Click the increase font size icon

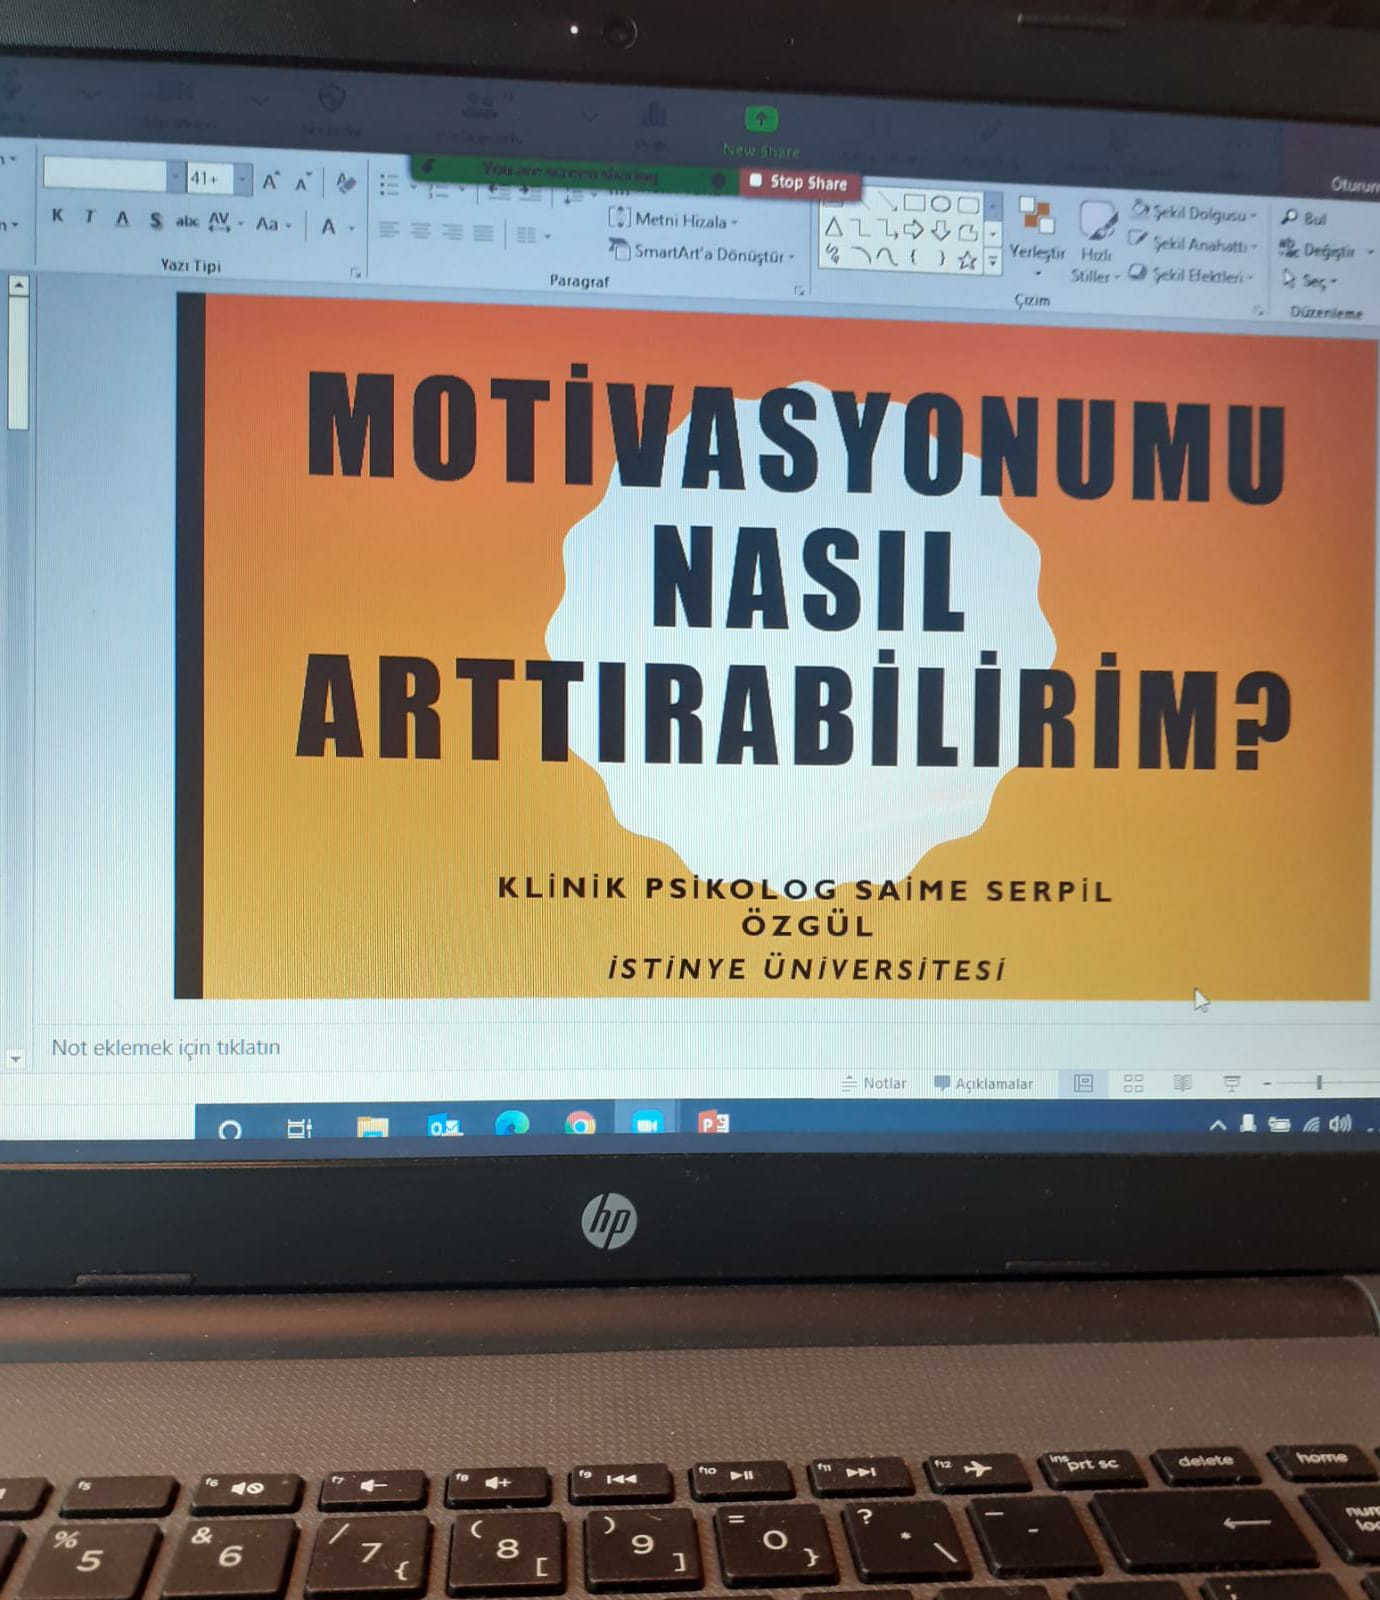270,181
